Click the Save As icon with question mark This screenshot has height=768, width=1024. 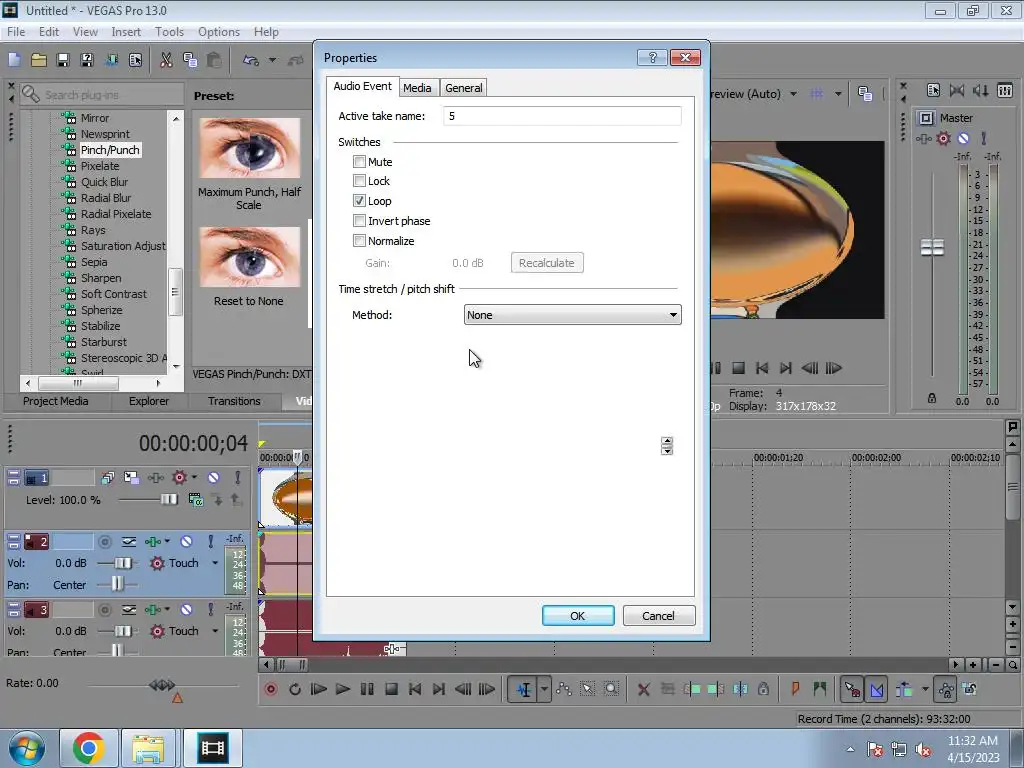pos(87,60)
